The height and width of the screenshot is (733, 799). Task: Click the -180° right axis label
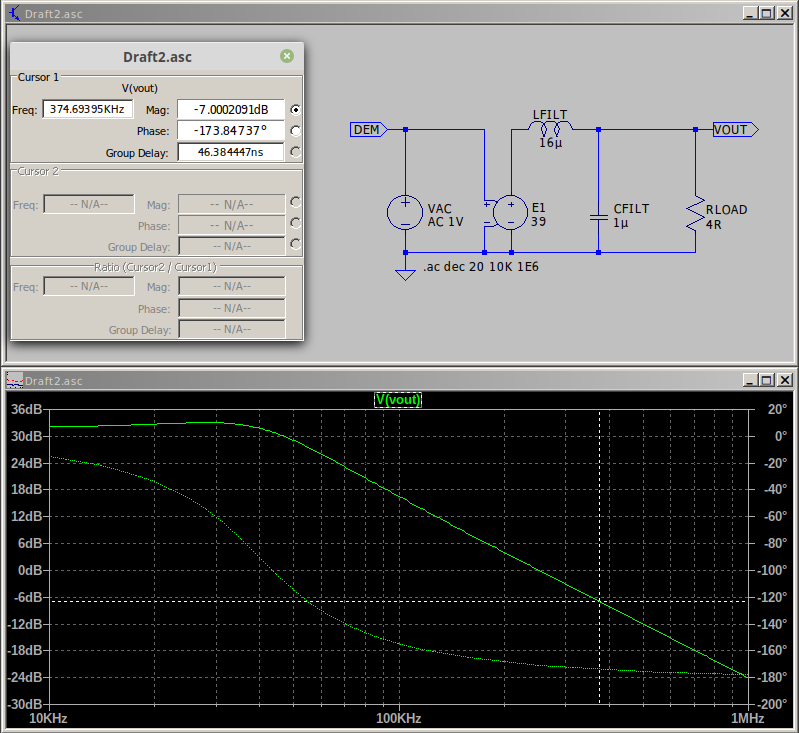coord(772,677)
